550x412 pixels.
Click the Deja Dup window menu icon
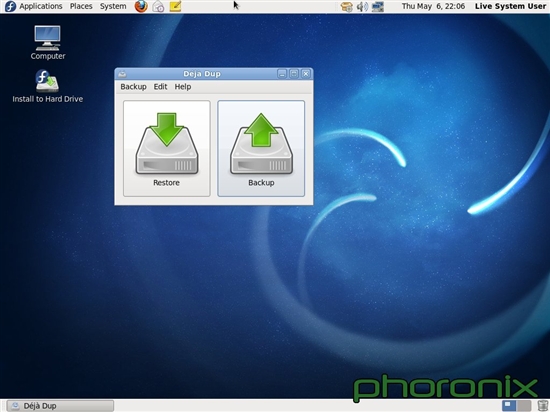[x=122, y=74]
